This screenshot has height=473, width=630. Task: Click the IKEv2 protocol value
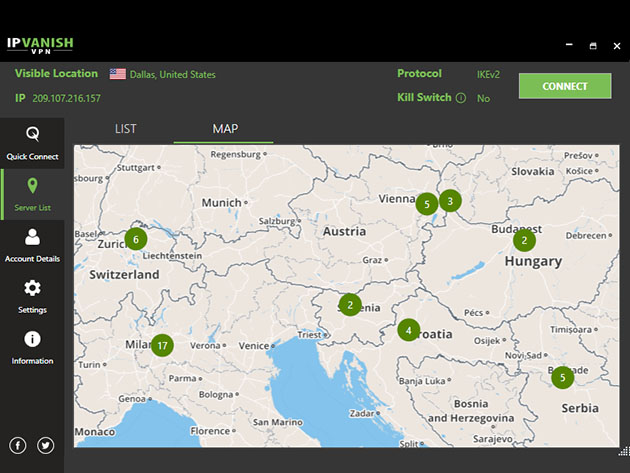(x=488, y=74)
